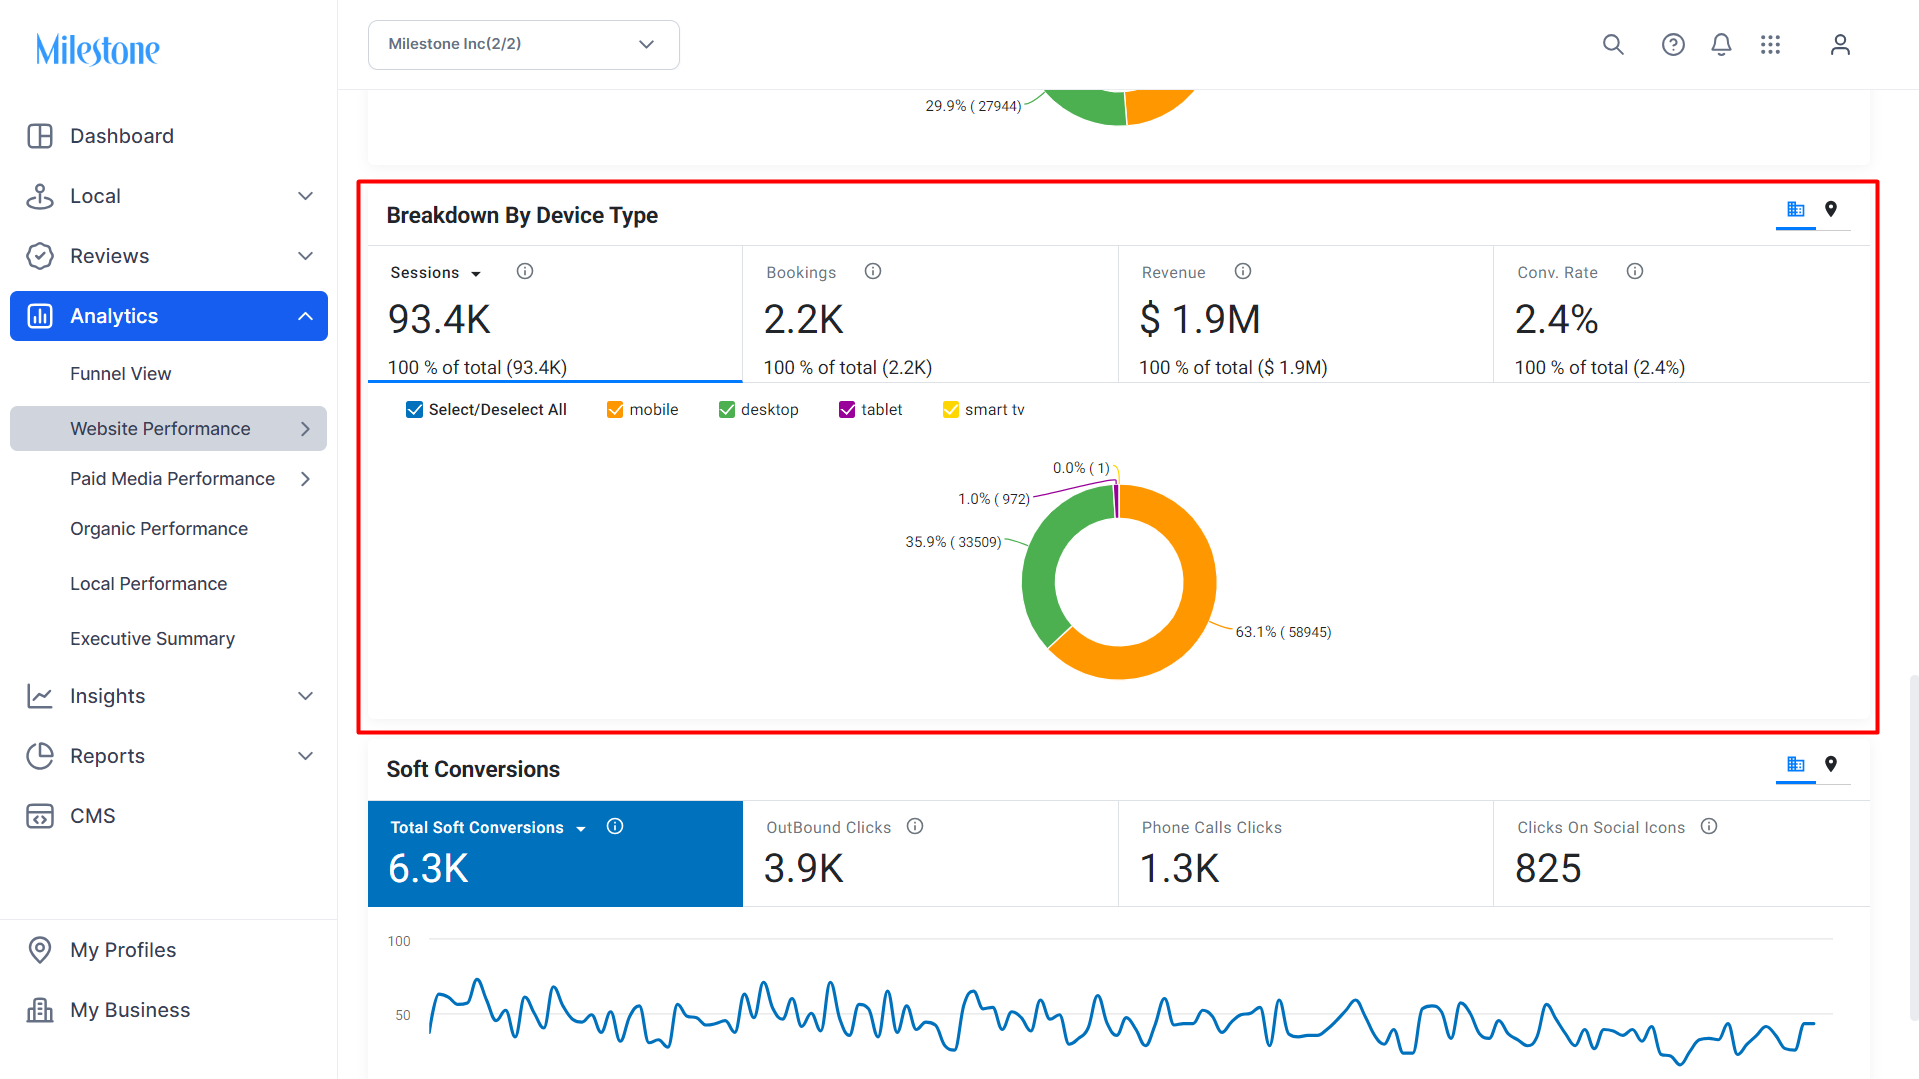
Task: Show info for Clicks On Social Icons
Action: (x=1709, y=827)
